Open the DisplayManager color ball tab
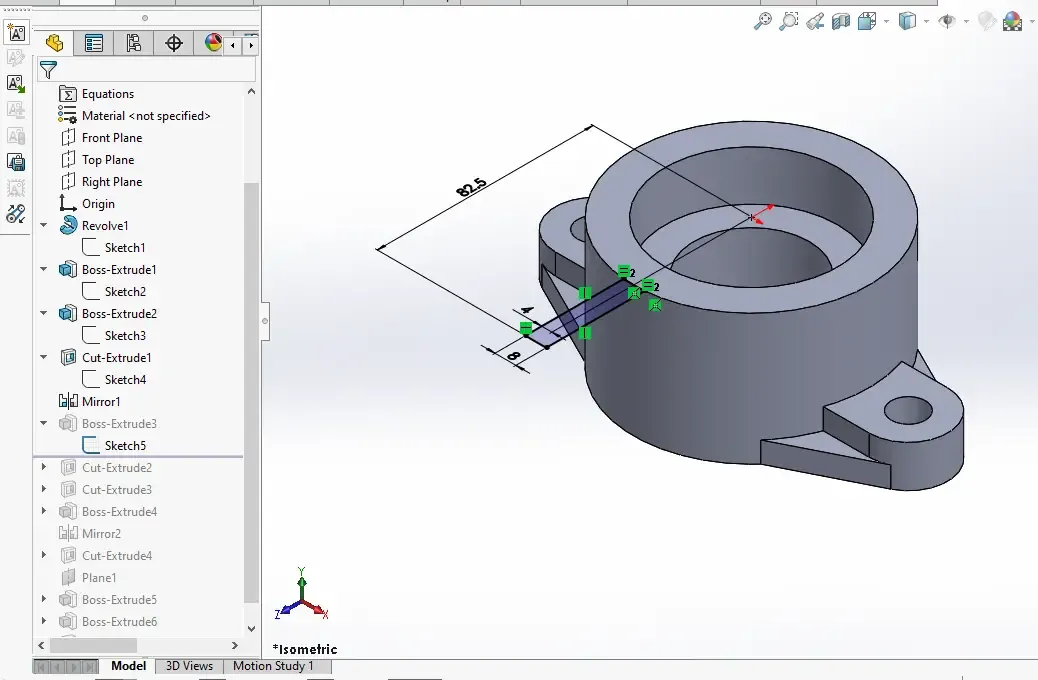Viewport: 1038px width, 680px height. (213, 44)
